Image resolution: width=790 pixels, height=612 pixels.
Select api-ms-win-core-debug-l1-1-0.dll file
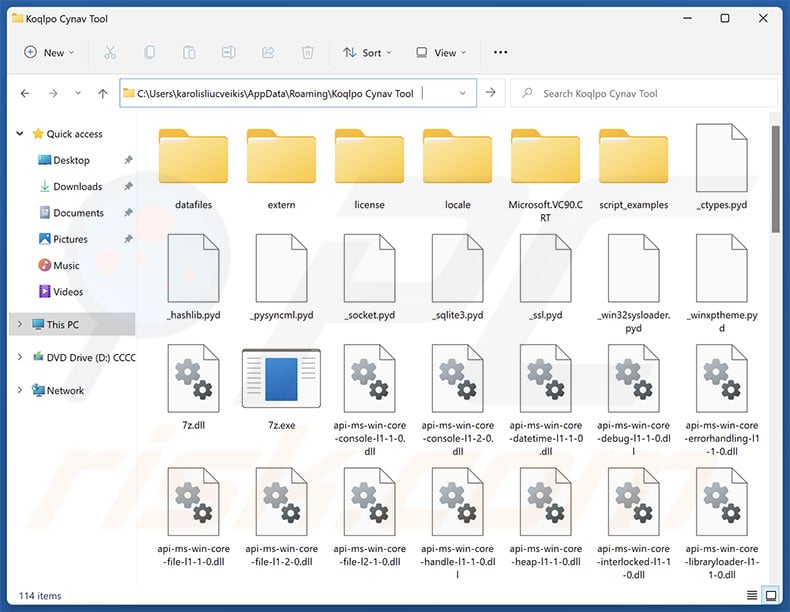click(633, 400)
